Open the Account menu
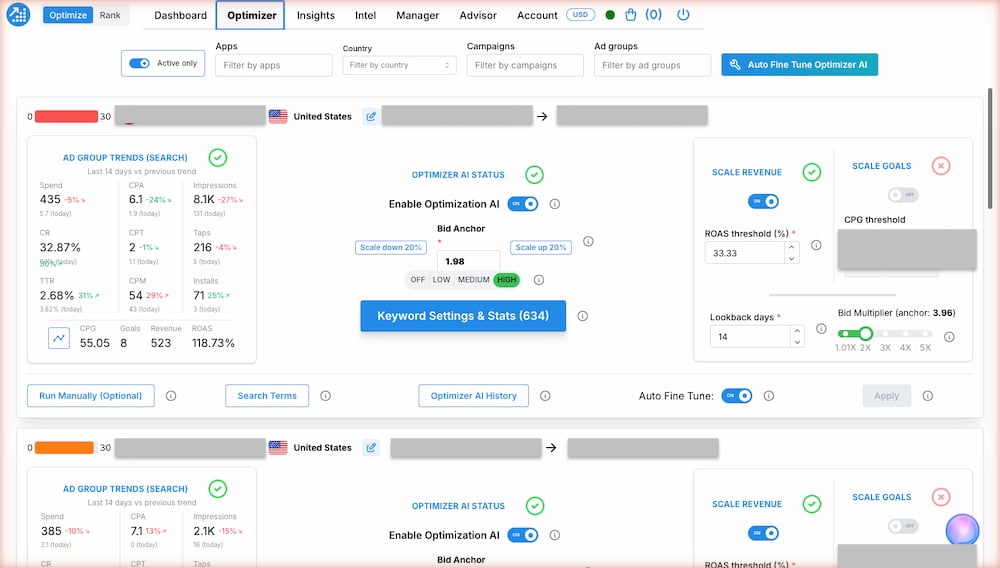 pos(537,15)
